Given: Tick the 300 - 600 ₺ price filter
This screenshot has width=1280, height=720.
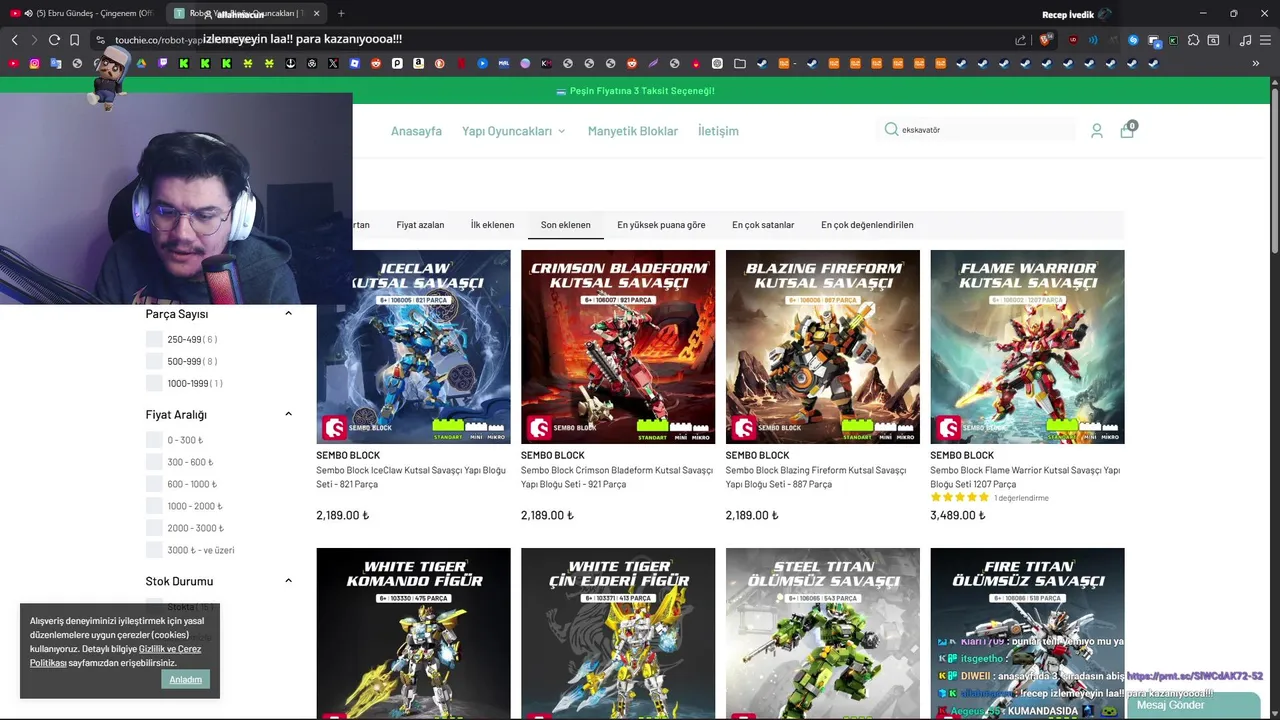Looking at the screenshot, I should [x=154, y=462].
